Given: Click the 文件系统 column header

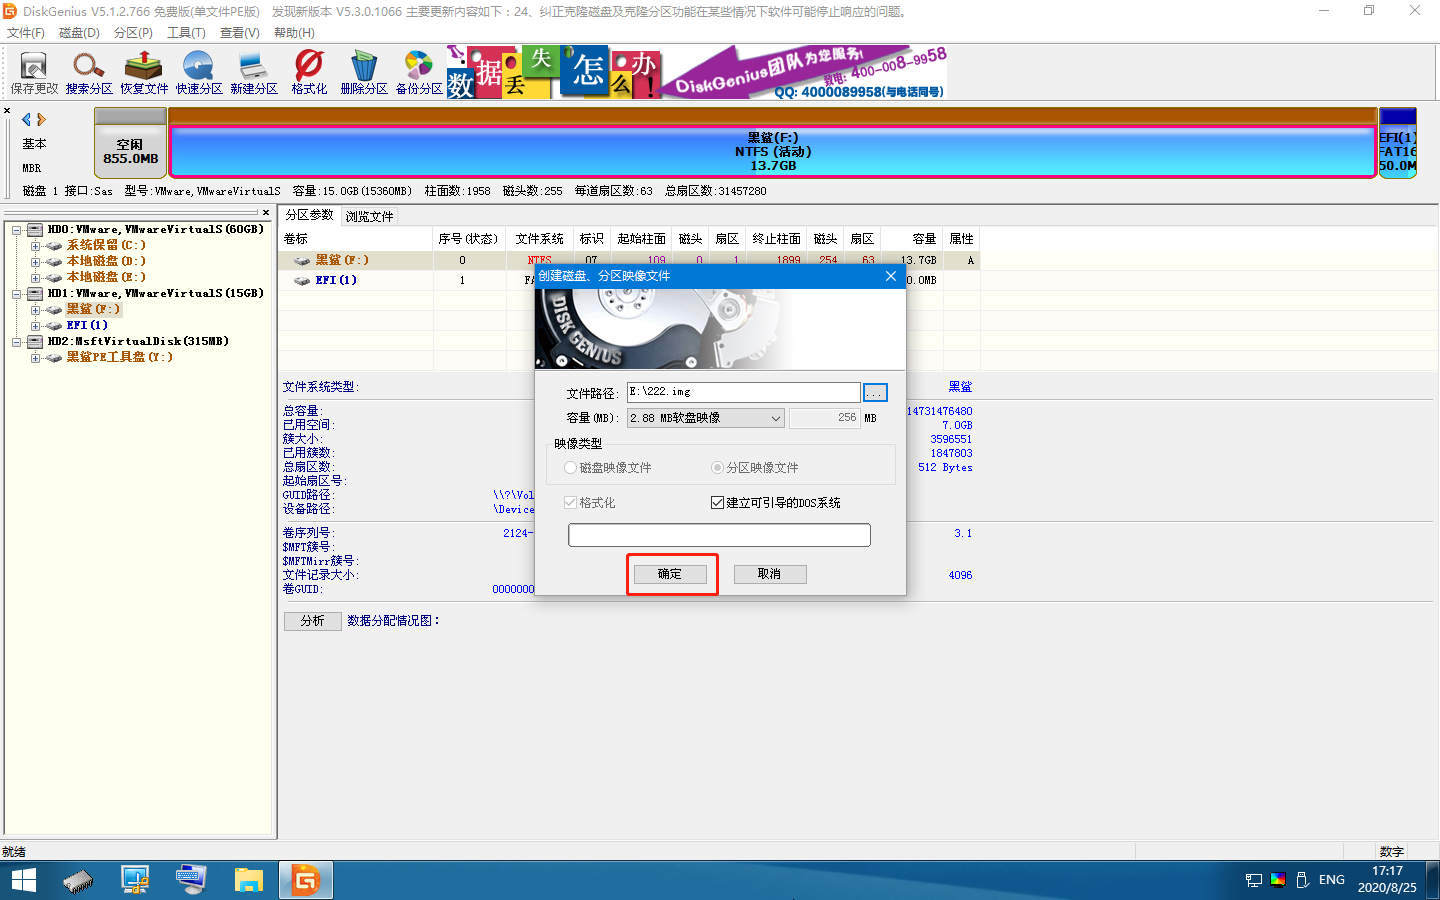Looking at the screenshot, I should tap(539, 239).
